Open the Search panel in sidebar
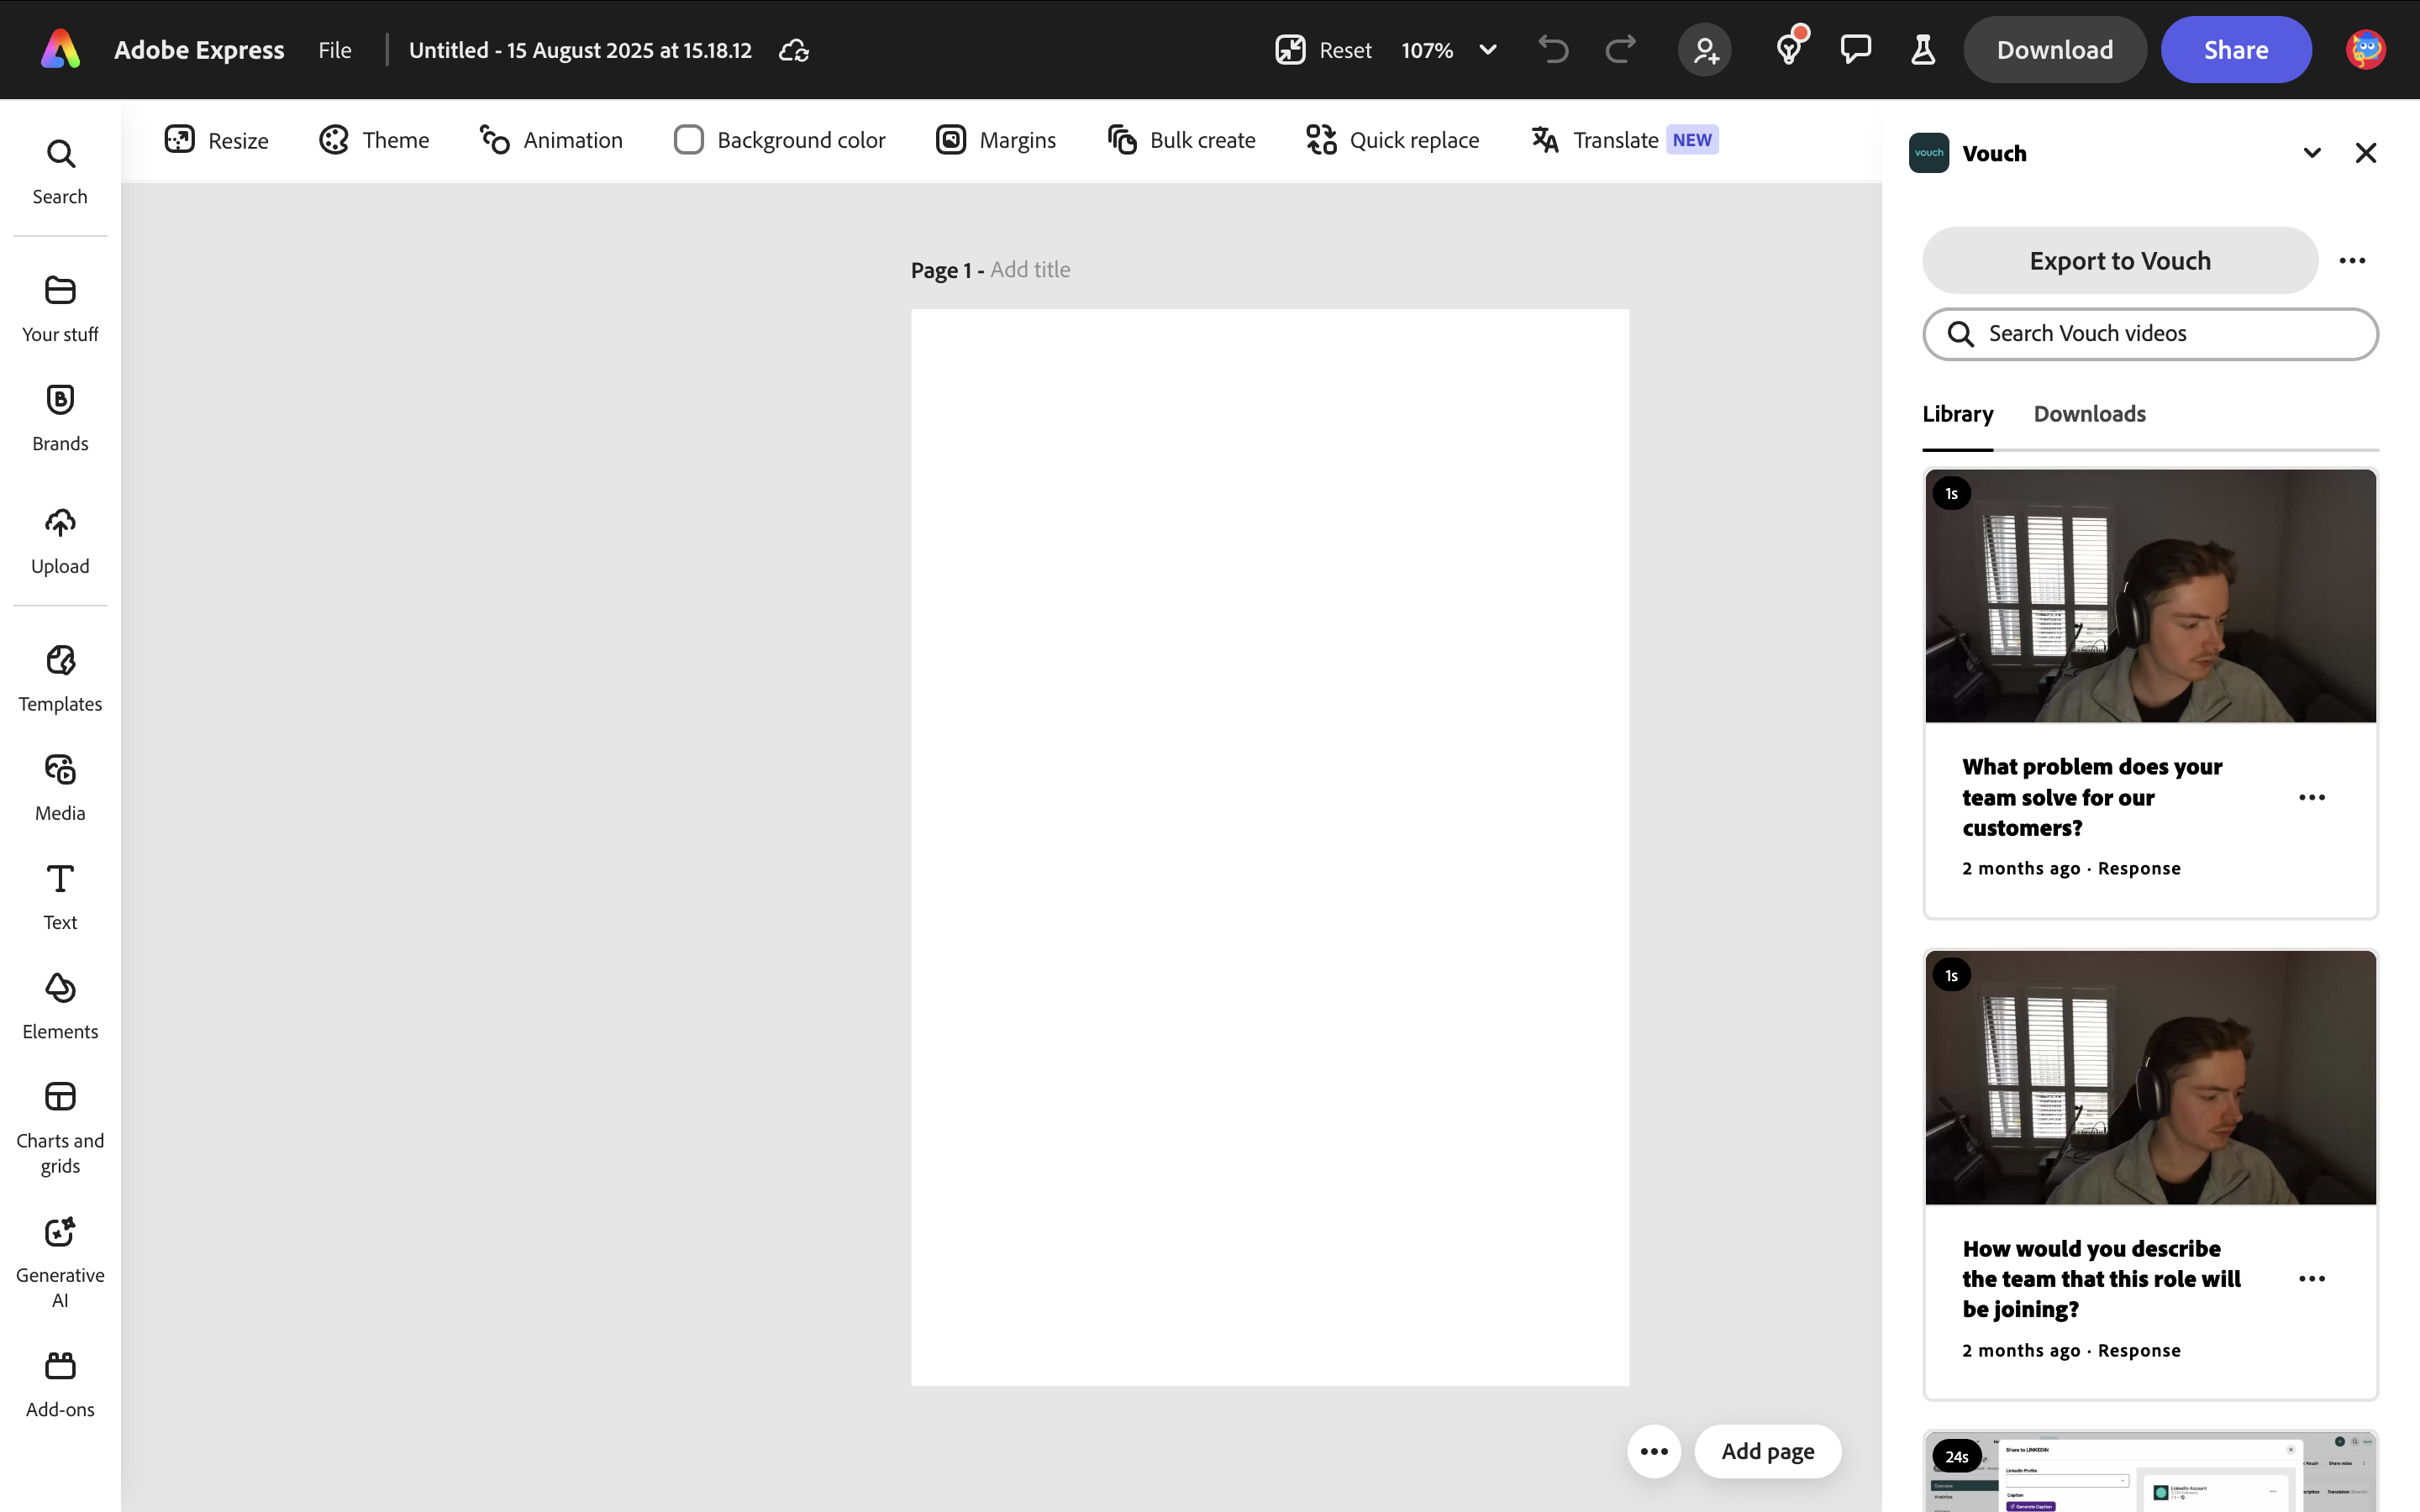Viewport: 2420px width, 1512px height. [x=60, y=172]
